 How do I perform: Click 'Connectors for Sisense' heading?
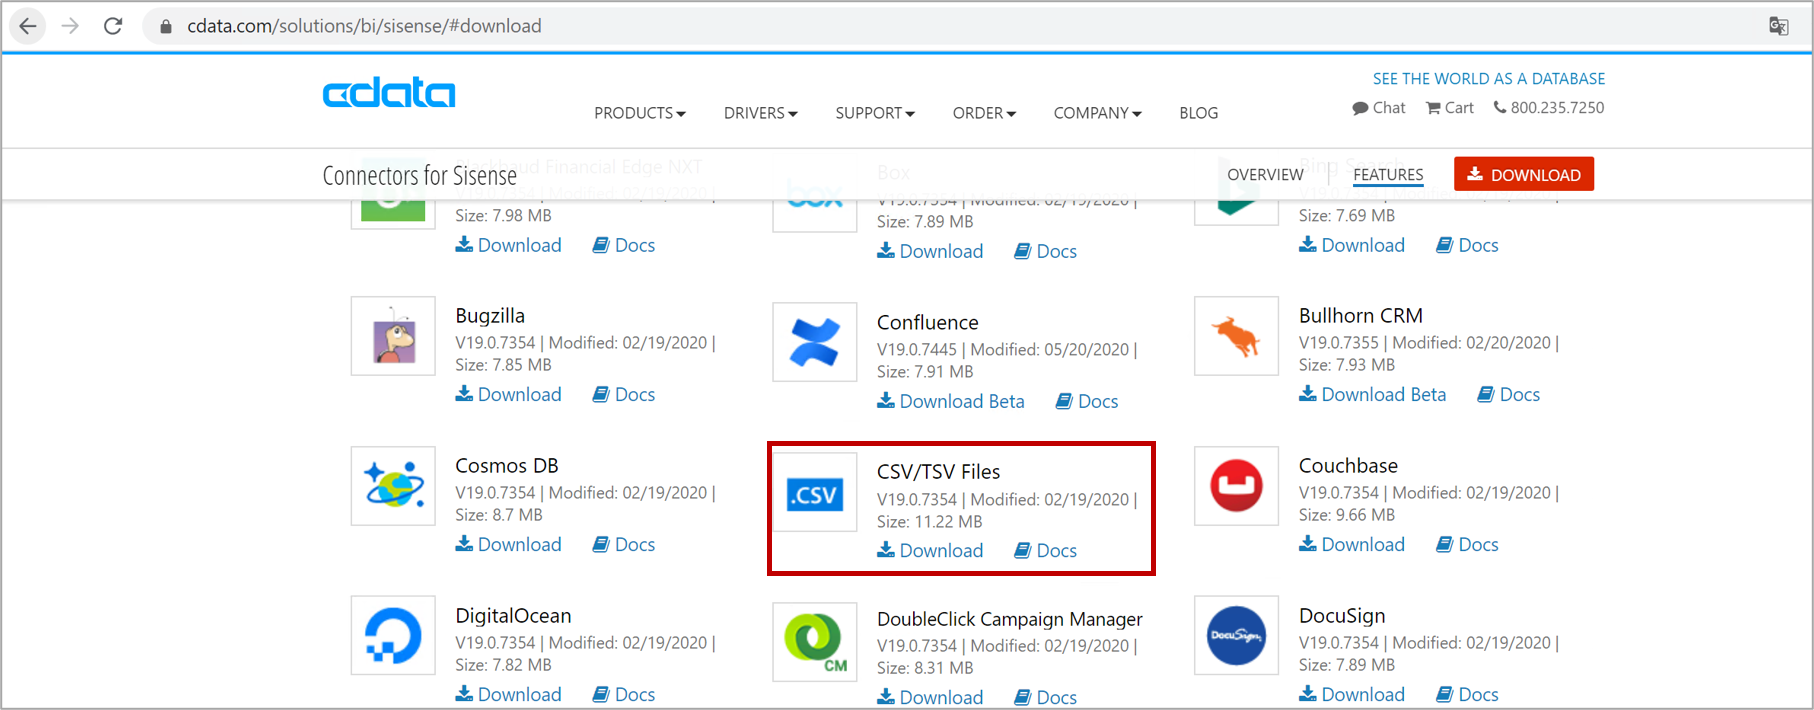419,176
